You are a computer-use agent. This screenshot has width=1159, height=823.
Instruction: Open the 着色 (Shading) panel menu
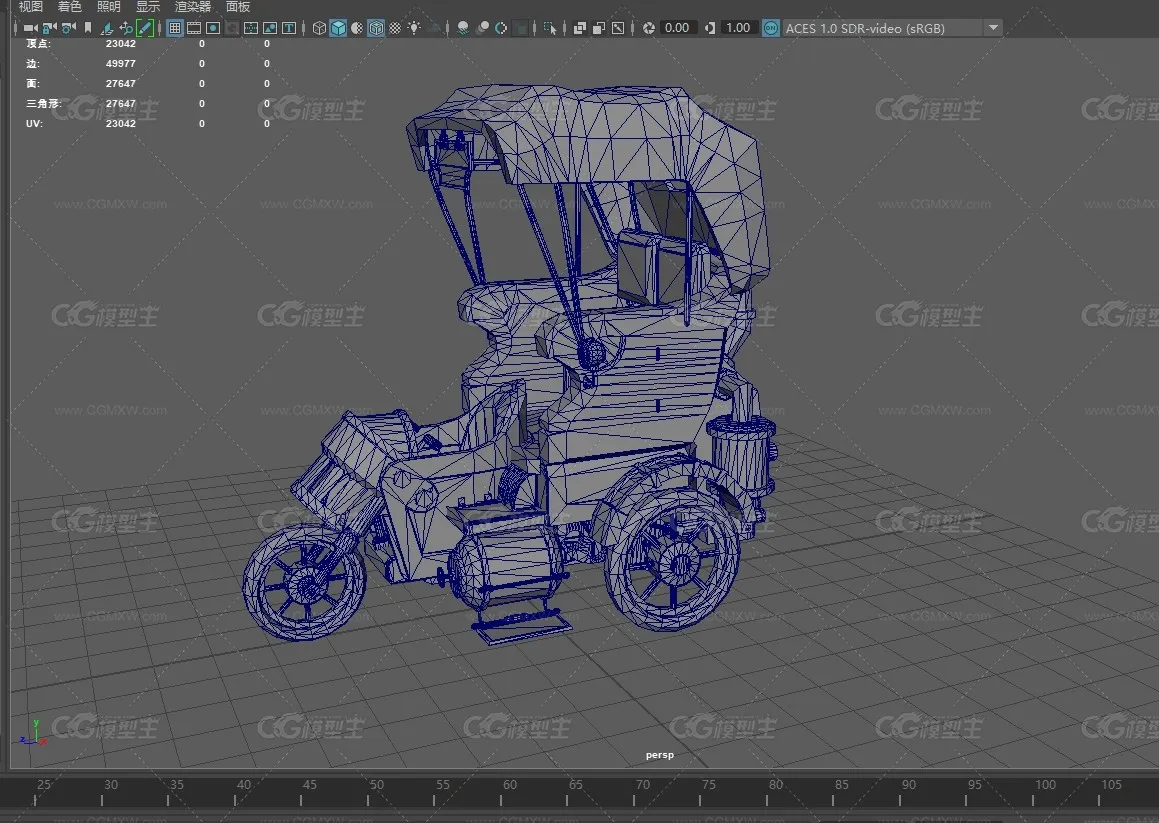[x=69, y=7]
